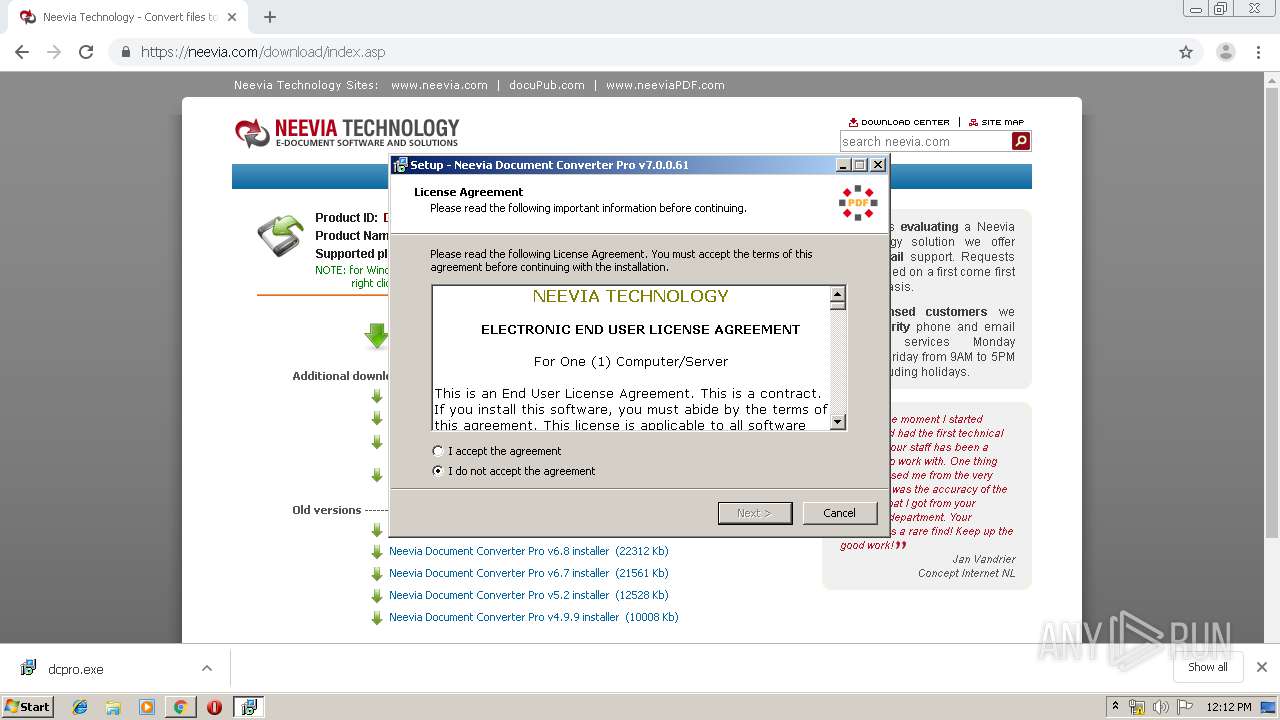
Task: Click green arrow beside v4.9.9 installer
Action: pos(377,618)
